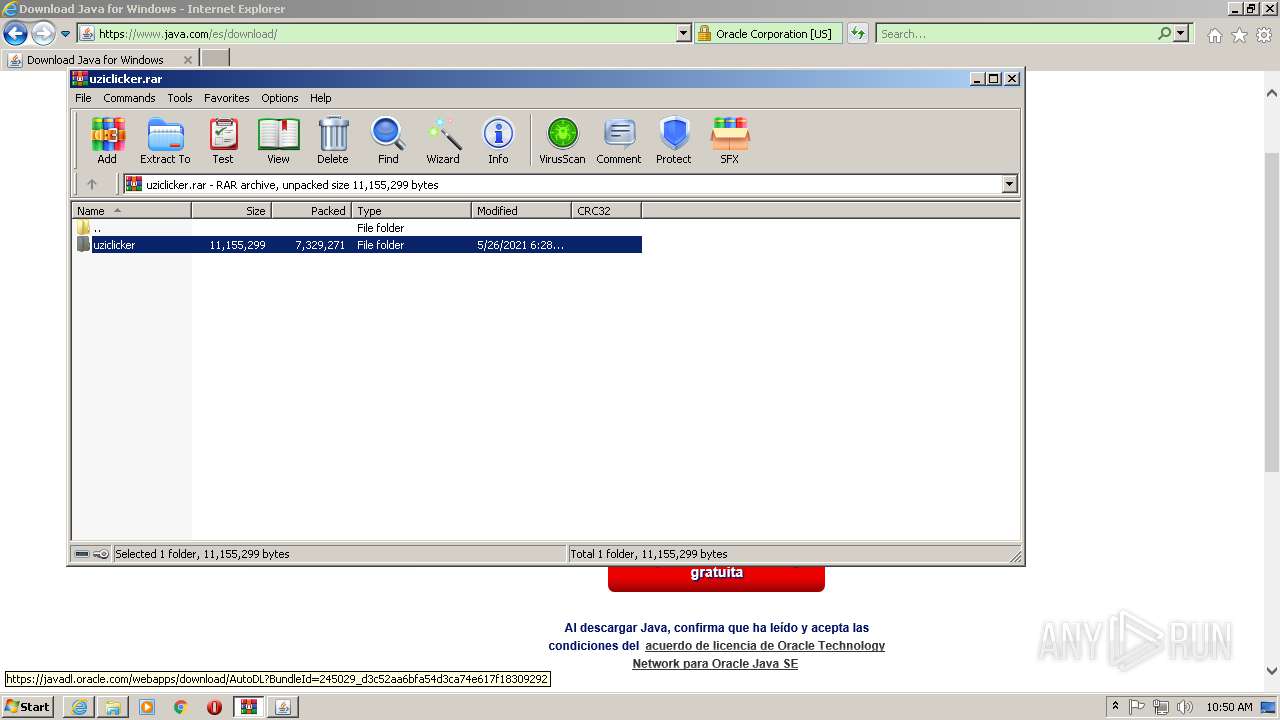Open the recent pages dropdown arrow
Viewport: 1280px width, 720px height.
(65, 34)
